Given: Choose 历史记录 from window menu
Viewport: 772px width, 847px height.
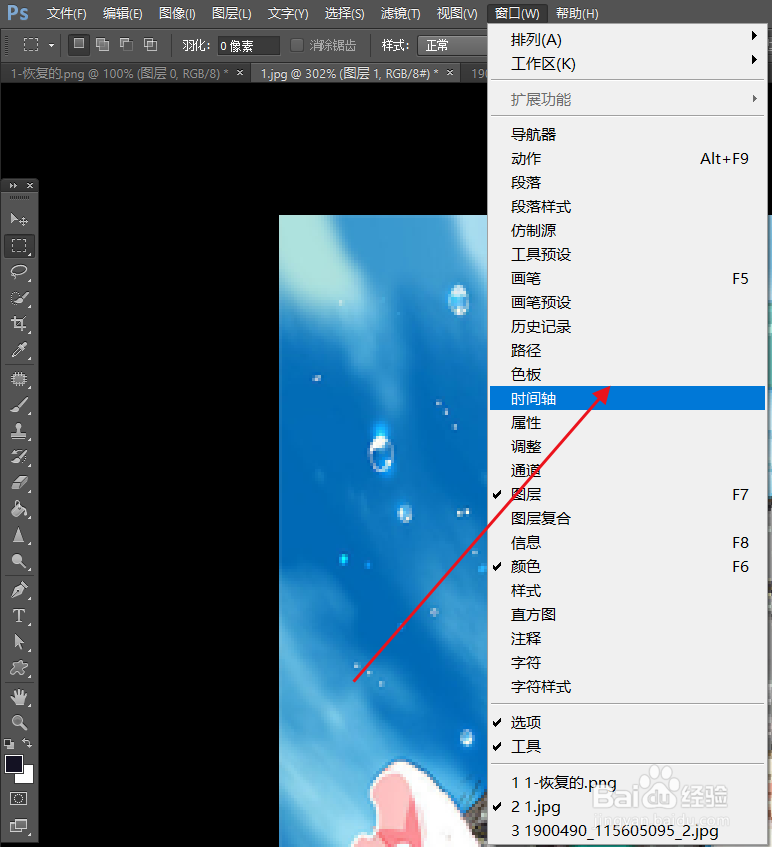Looking at the screenshot, I should pyautogui.click(x=627, y=326).
